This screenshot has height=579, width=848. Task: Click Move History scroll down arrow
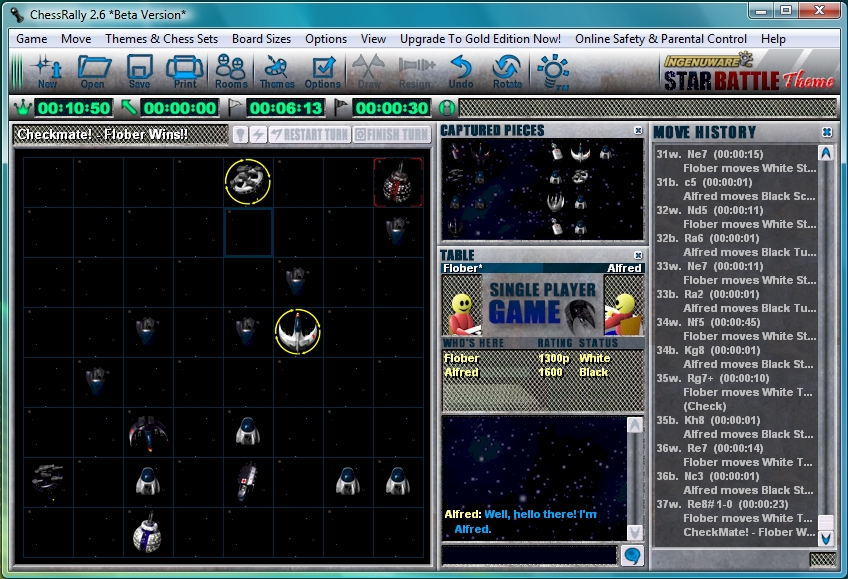click(x=826, y=538)
